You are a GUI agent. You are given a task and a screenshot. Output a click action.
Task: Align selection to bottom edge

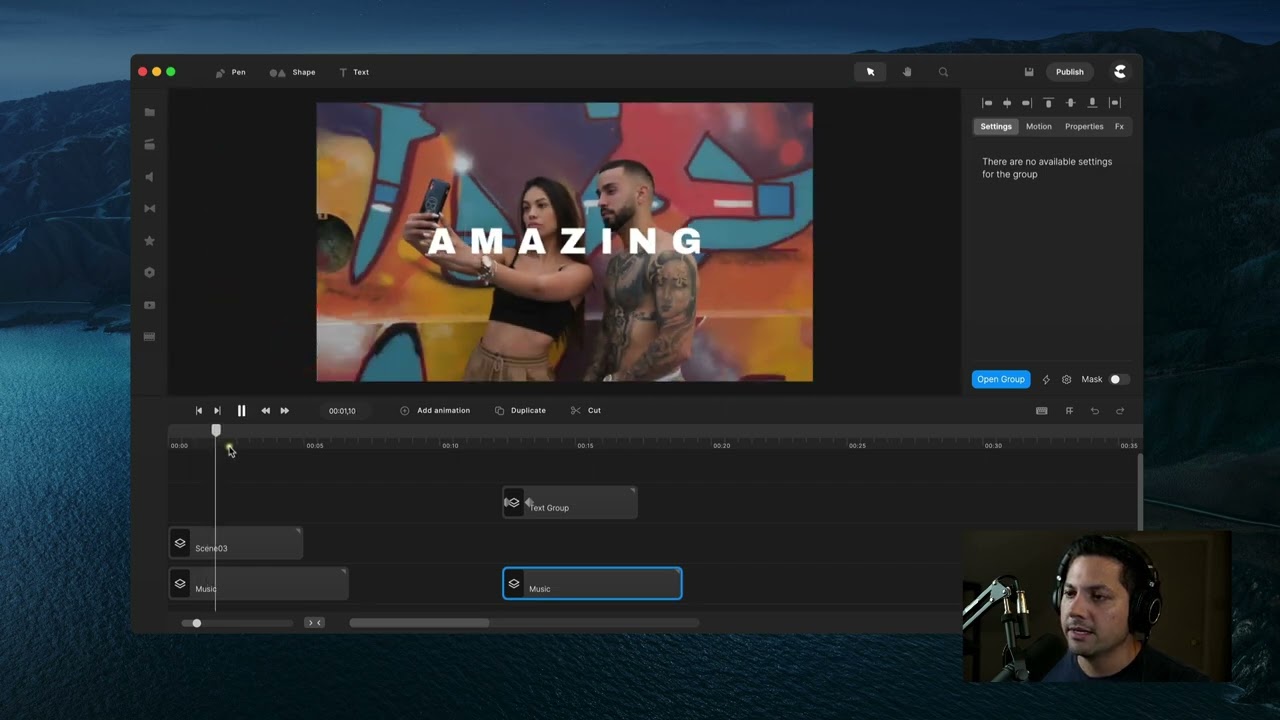pos(1092,103)
